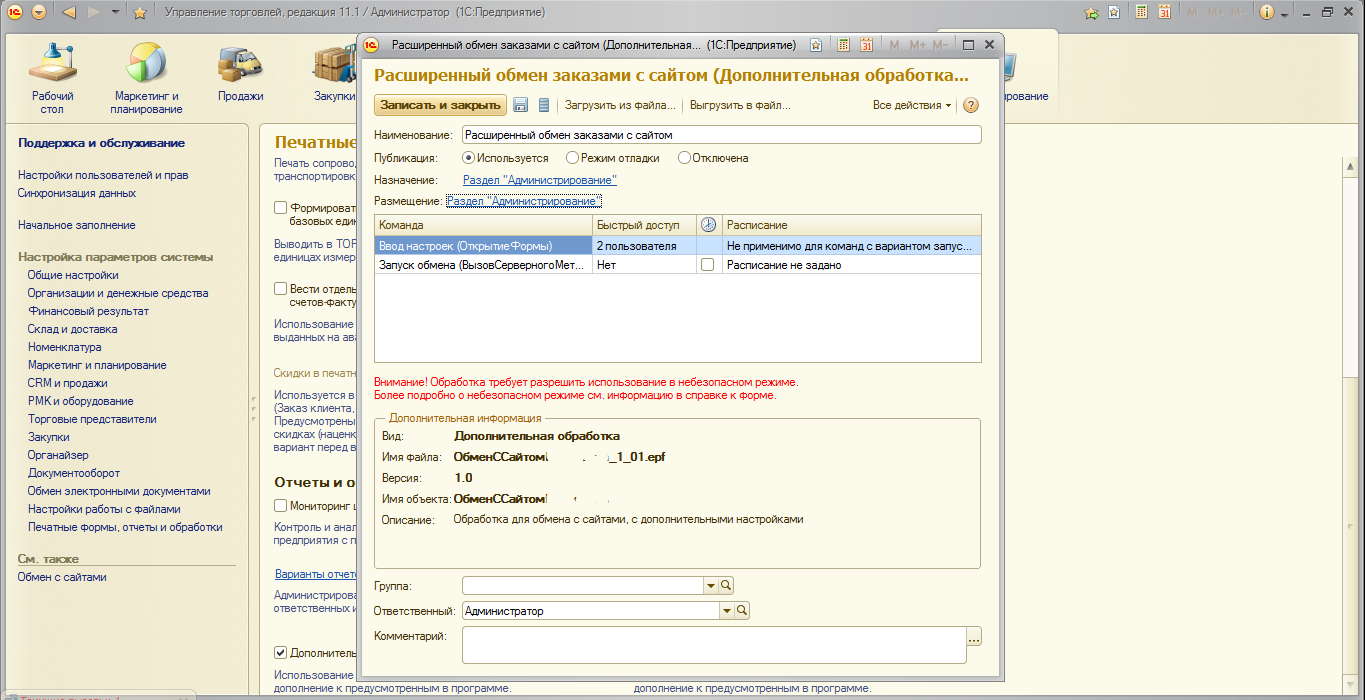Click the Комментарий text field

(714, 645)
